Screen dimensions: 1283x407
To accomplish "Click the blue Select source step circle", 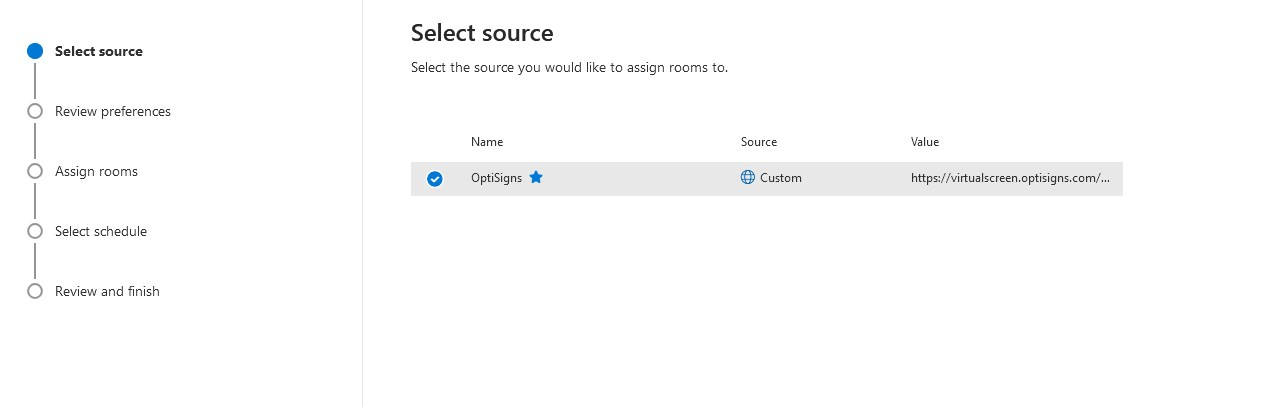I will pyautogui.click(x=35, y=51).
